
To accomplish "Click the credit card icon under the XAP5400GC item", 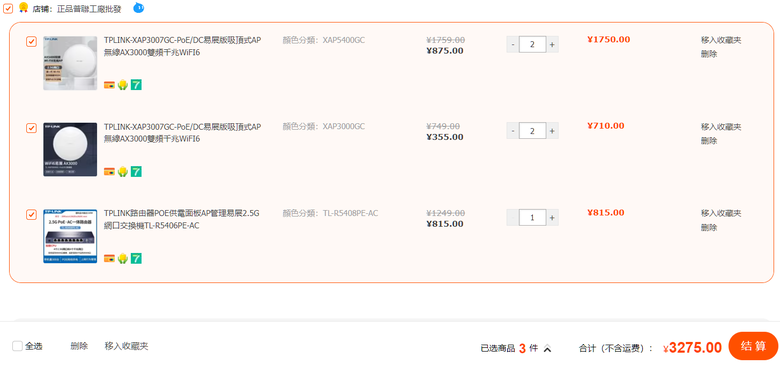I will click(x=109, y=85).
